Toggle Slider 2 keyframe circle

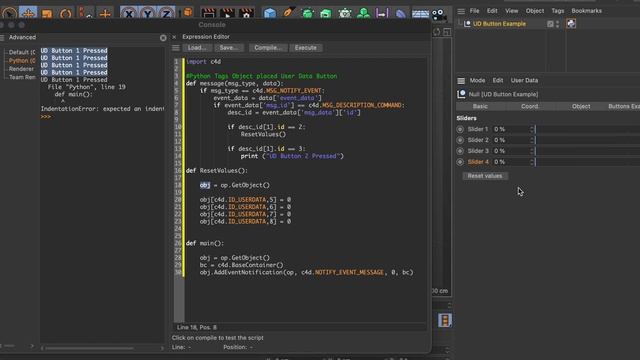(460, 140)
